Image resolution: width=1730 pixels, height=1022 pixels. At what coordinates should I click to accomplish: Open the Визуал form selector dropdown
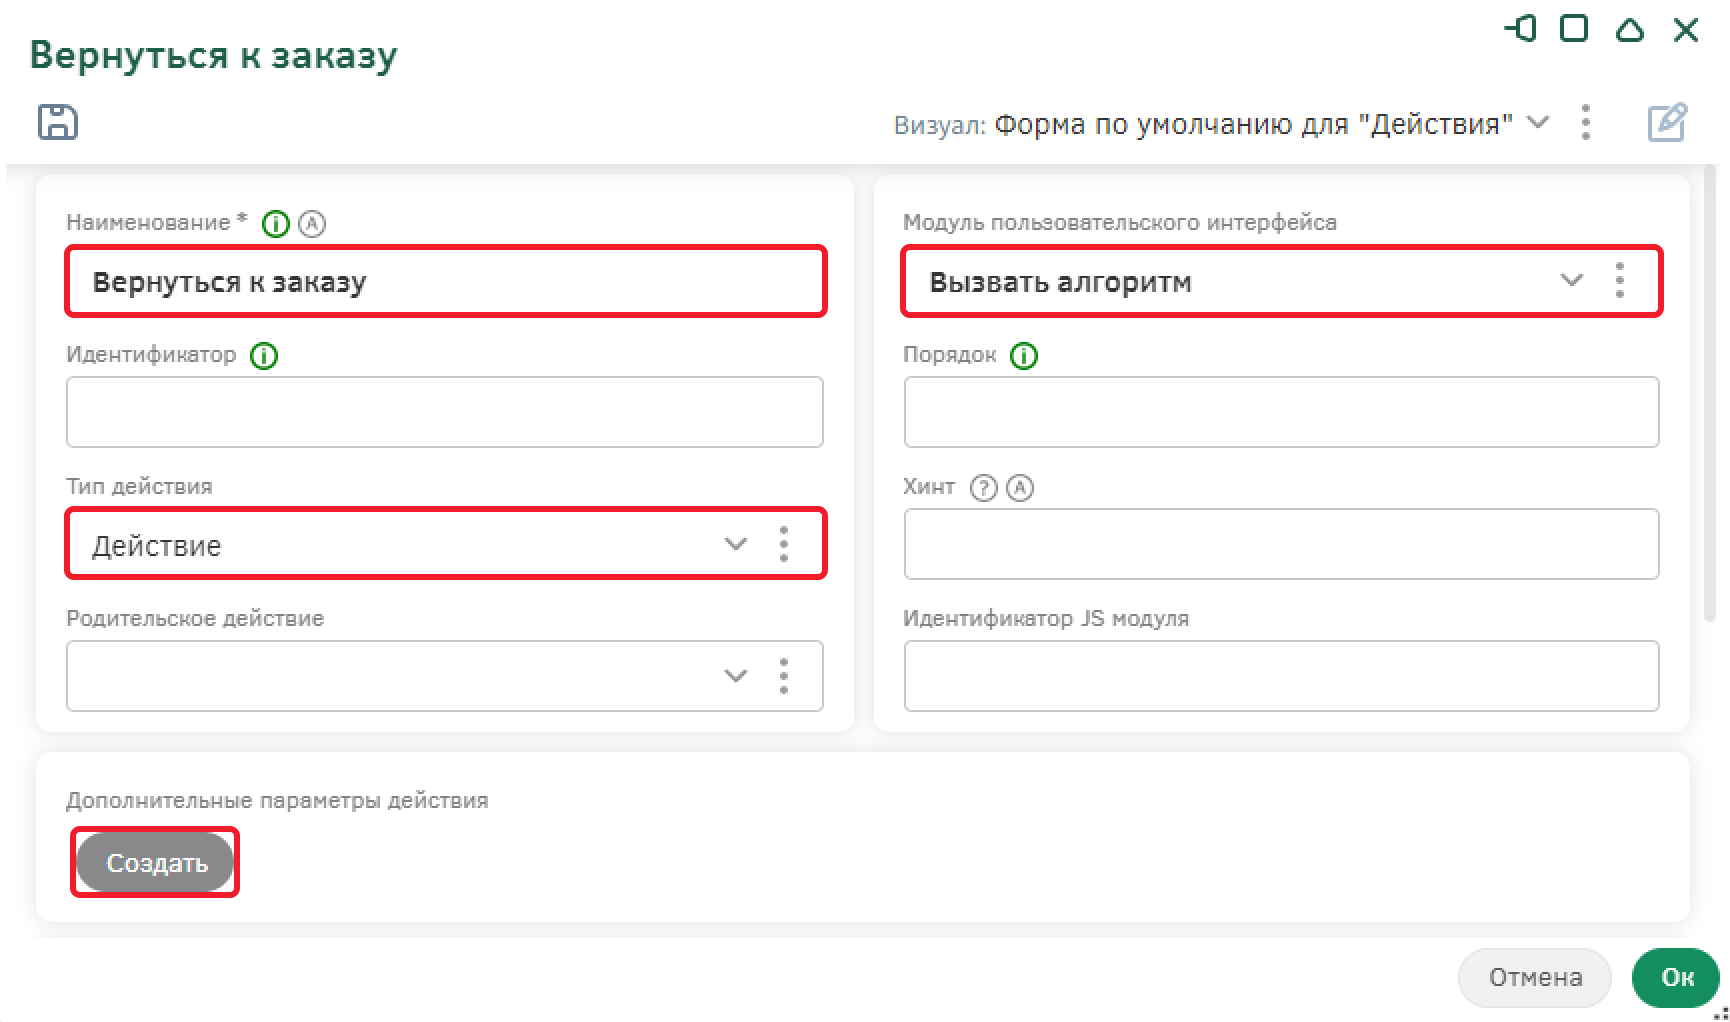pyautogui.click(x=1539, y=123)
